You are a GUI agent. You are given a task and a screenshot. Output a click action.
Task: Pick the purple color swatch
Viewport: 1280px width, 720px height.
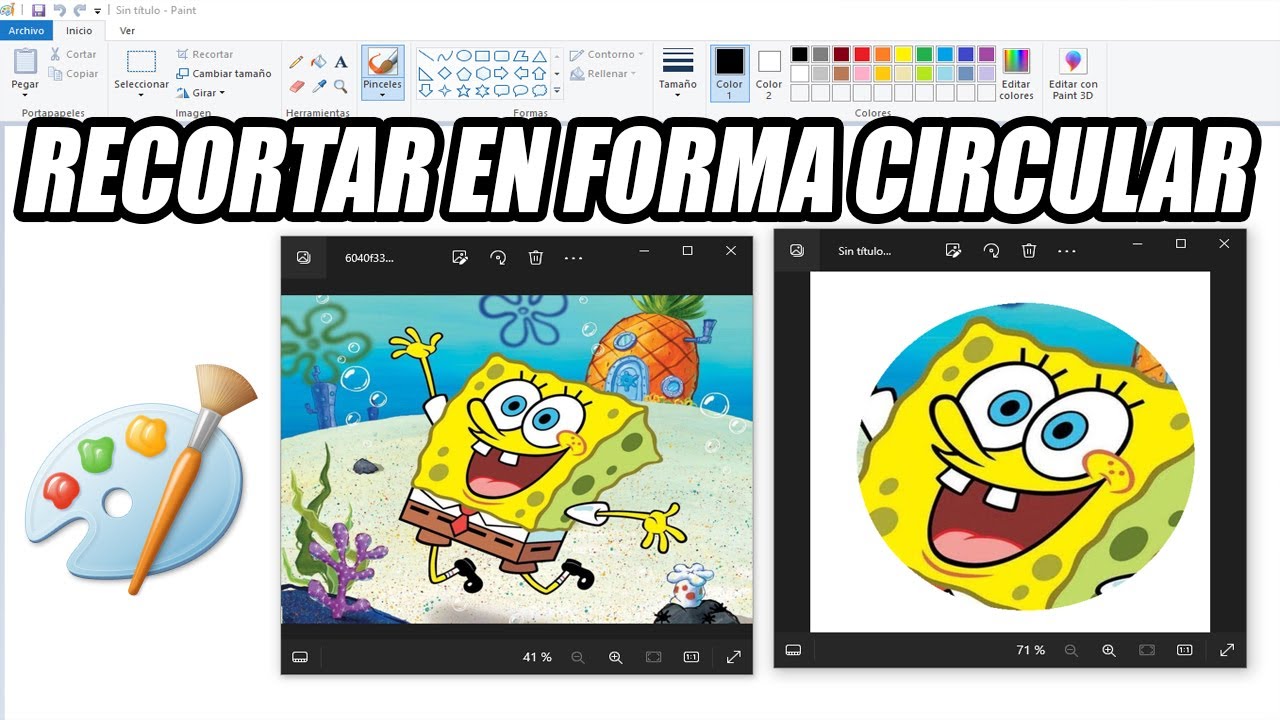click(x=986, y=54)
